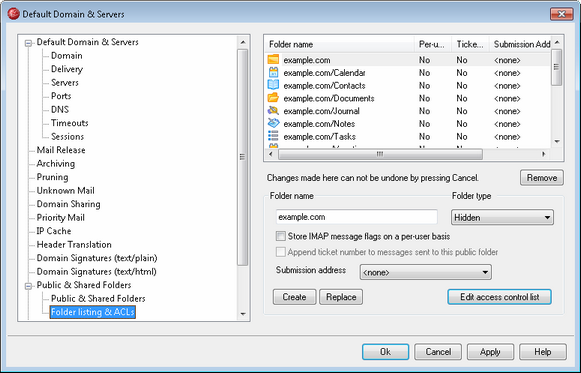The height and width of the screenshot is (373, 581).
Task: Confirm with the Ok button
Action: click(x=385, y=352)
